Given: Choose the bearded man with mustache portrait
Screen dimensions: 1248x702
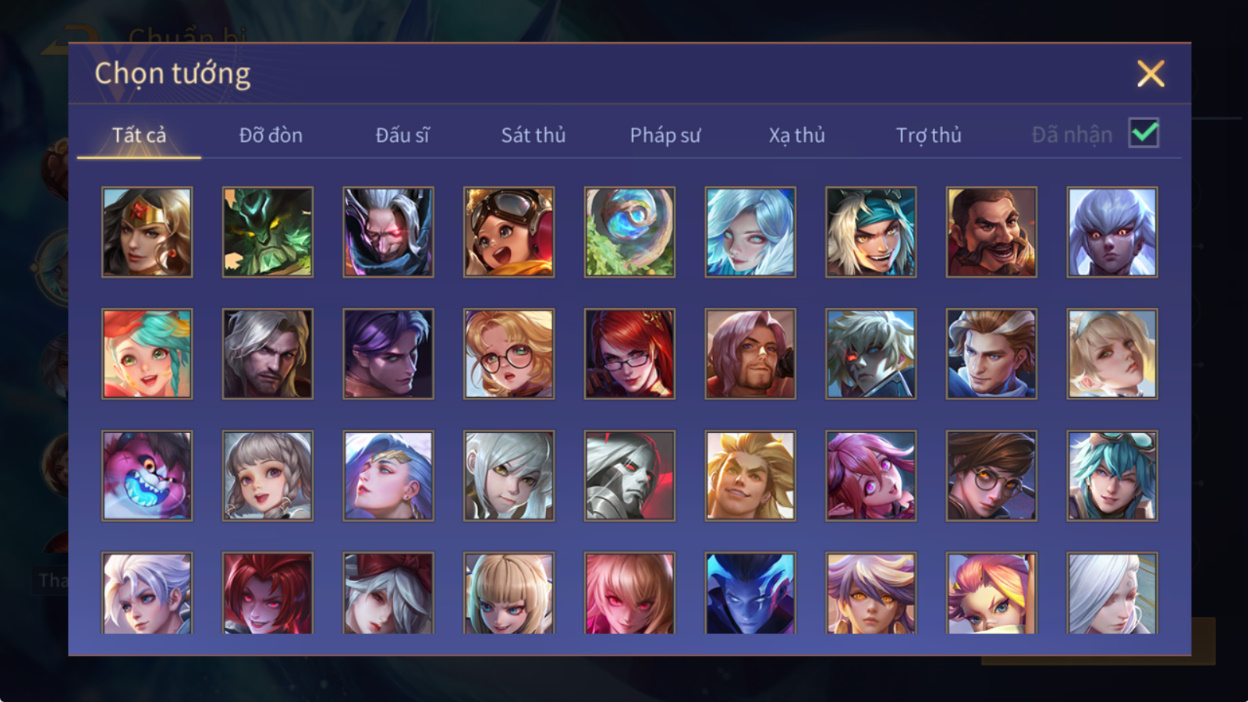Looking at the screenshot, I should (992, 232).
